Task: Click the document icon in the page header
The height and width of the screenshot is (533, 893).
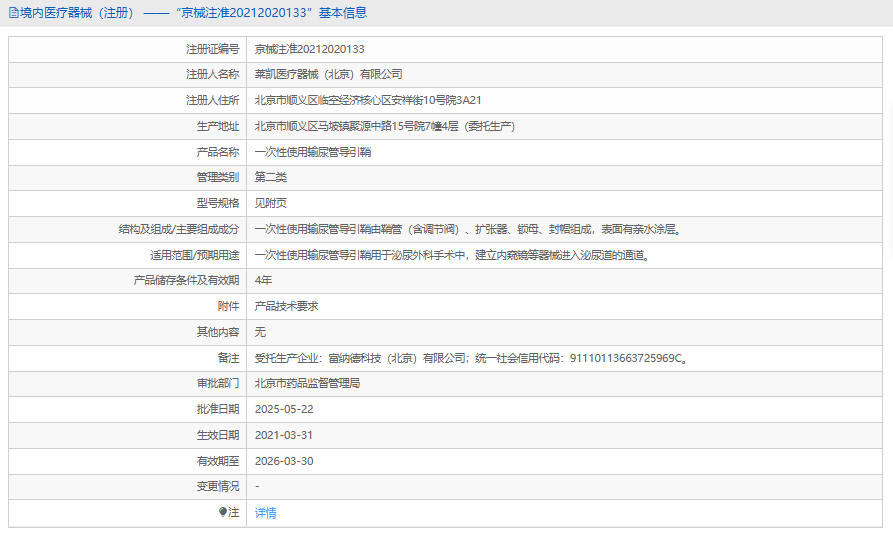Action: pos(12,13)
